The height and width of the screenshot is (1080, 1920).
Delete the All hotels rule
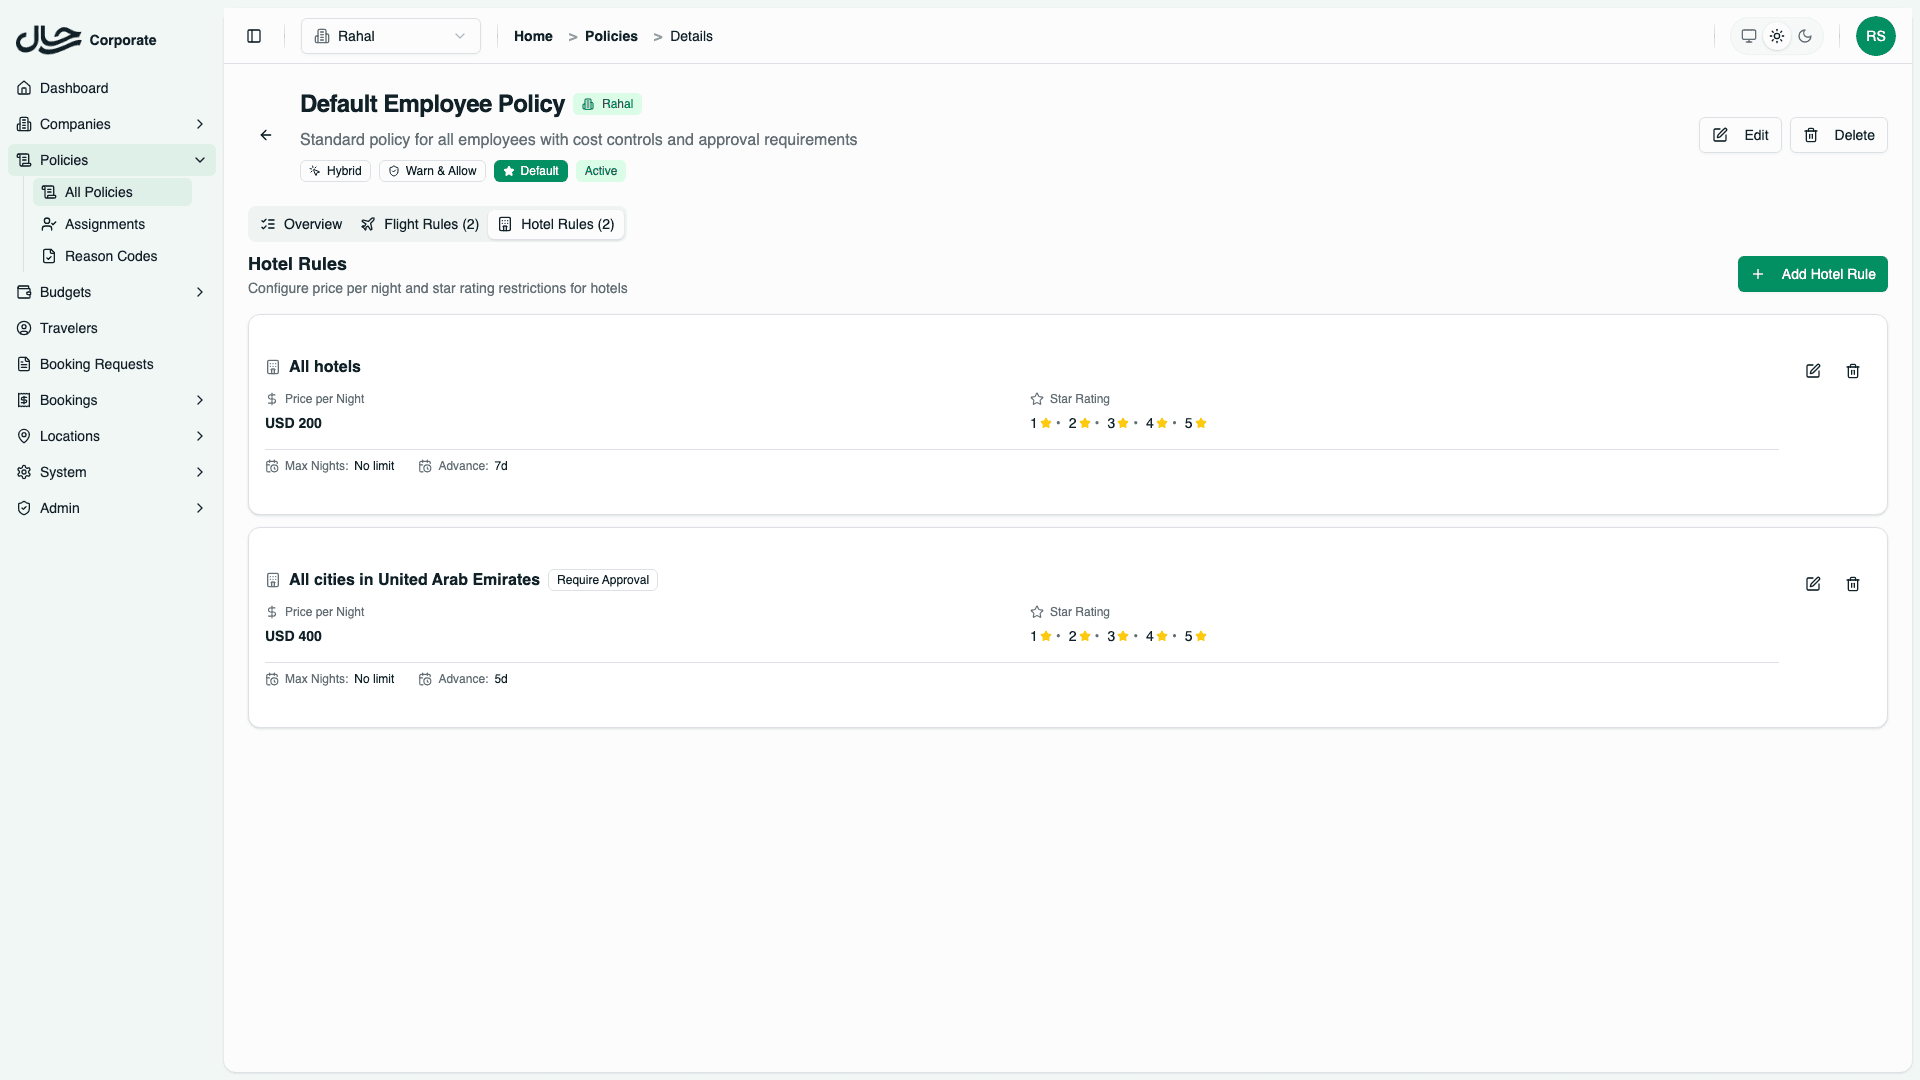(1853, 371)
